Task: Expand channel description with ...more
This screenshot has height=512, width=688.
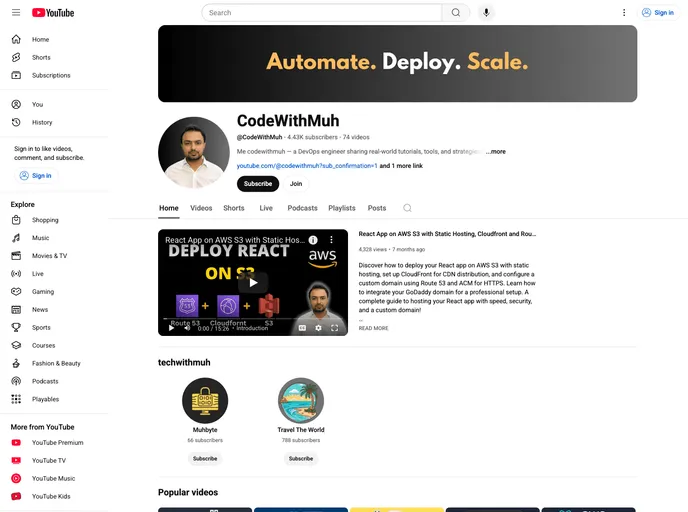Action: [x=496, y=152]
